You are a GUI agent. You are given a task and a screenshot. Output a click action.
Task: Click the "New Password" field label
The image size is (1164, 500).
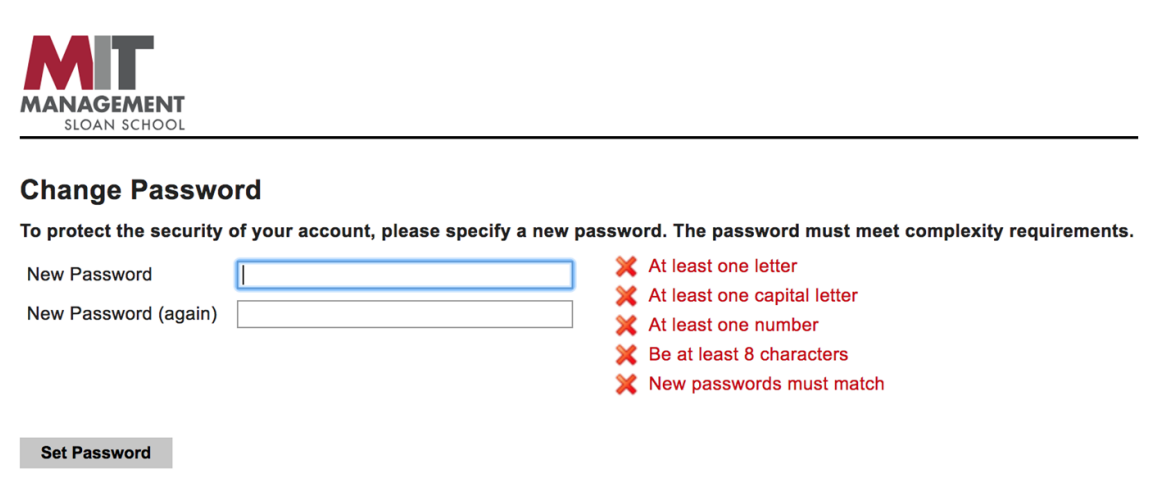point(89,274)
